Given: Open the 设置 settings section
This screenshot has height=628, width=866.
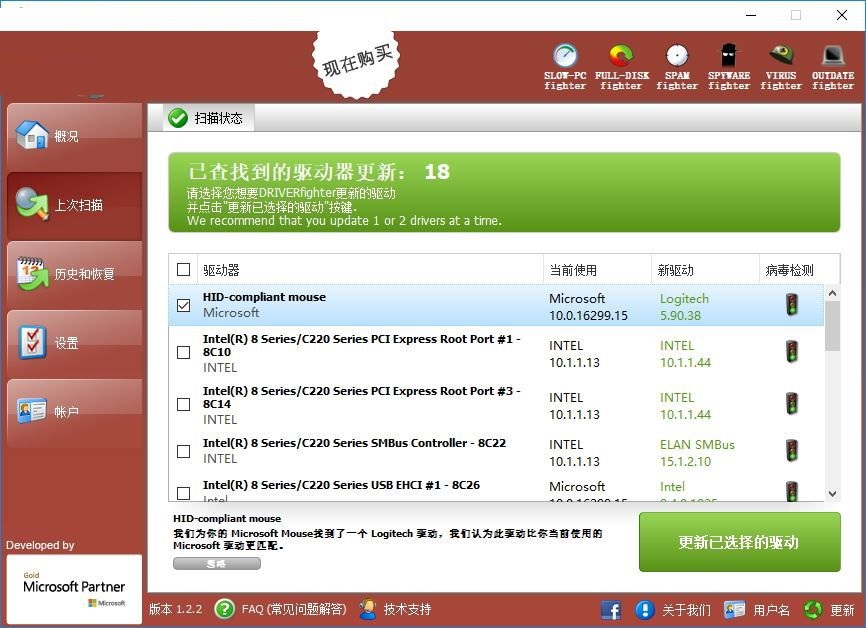Looking at the screenshot, I should pyautogui.click(x=75, y=343).
